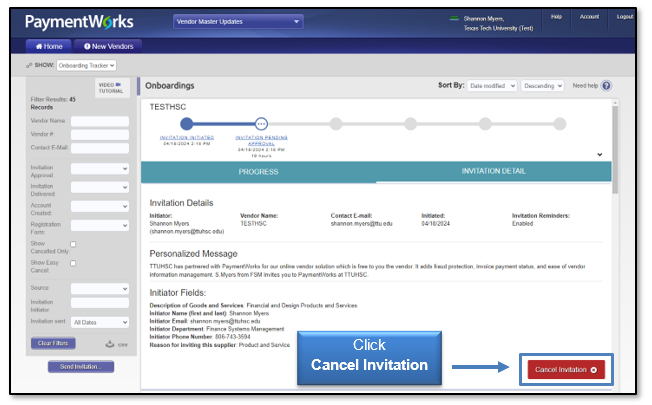Open the Invitation Approval filter dropdown
This screenshot has height=405, width=652.
[x=100, y=169]
